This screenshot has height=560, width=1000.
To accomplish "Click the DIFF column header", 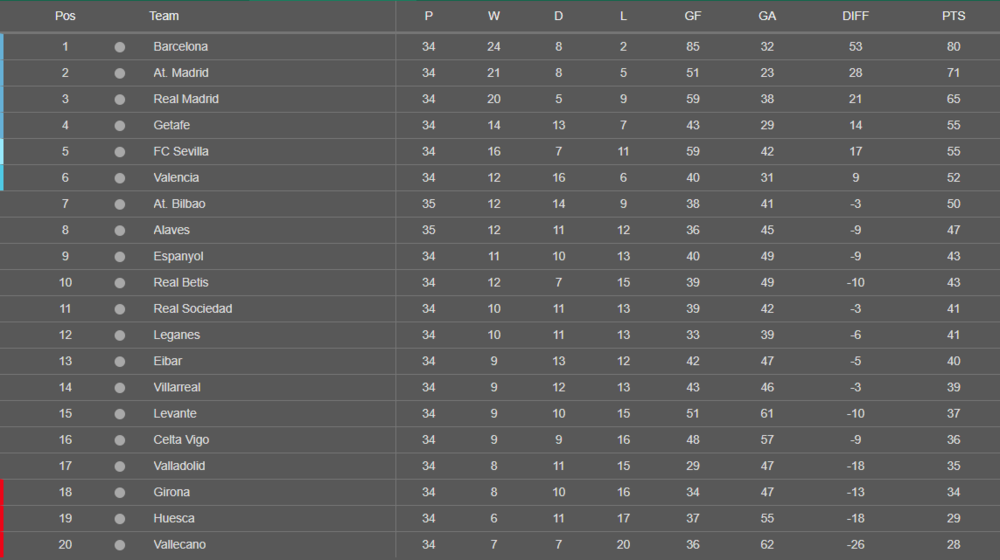I will click(x=855, y=16).
